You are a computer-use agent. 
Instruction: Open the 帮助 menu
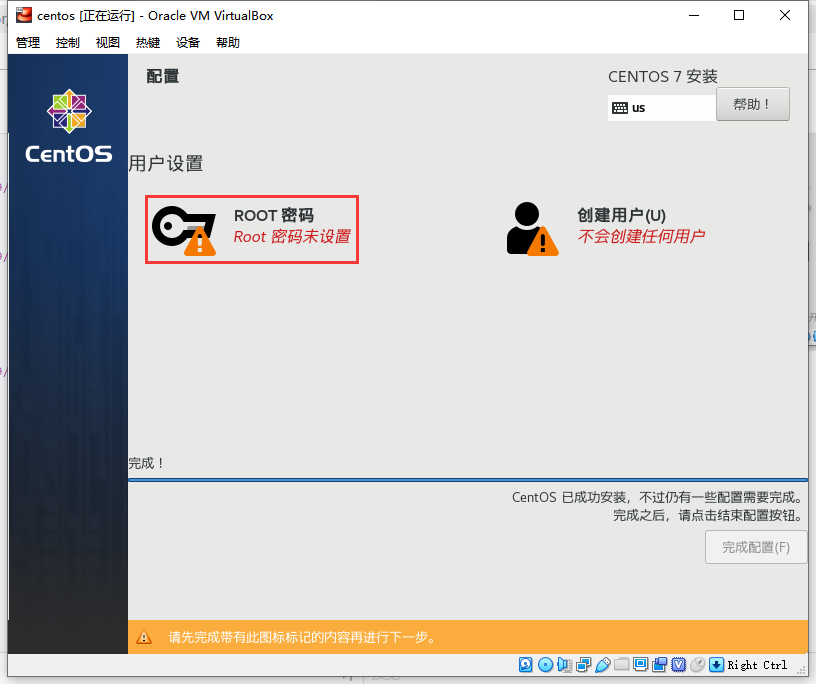click(x=228, y=43)
